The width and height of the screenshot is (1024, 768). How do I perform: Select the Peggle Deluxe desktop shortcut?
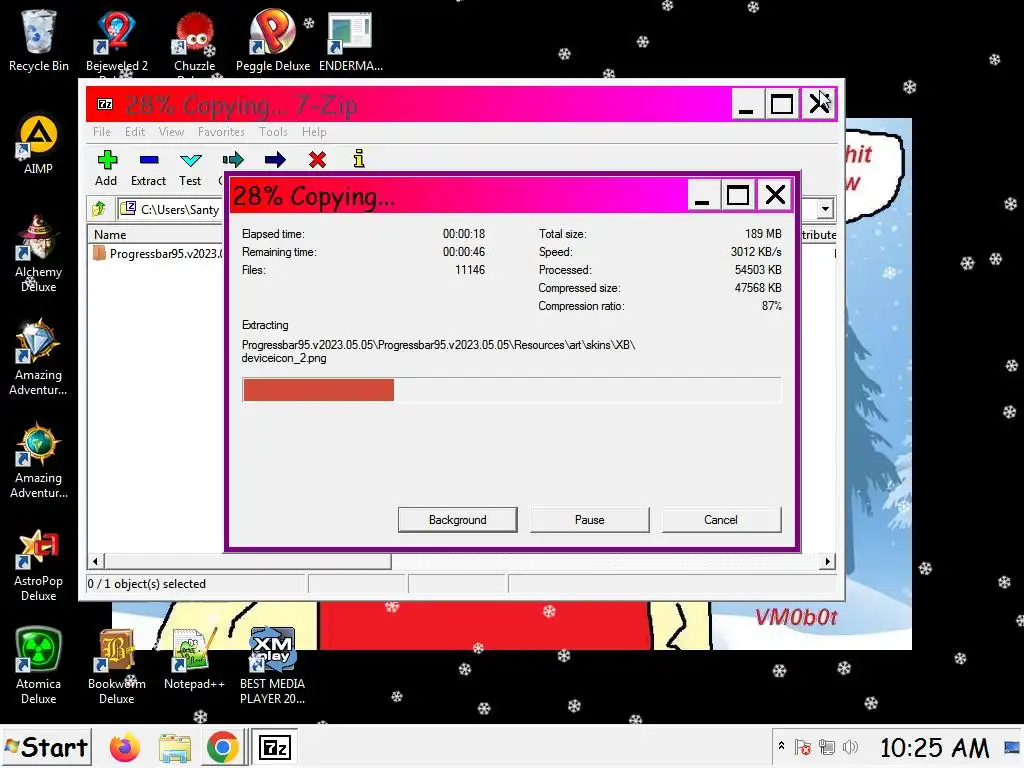pyautogui.click(x=273, y=40)
